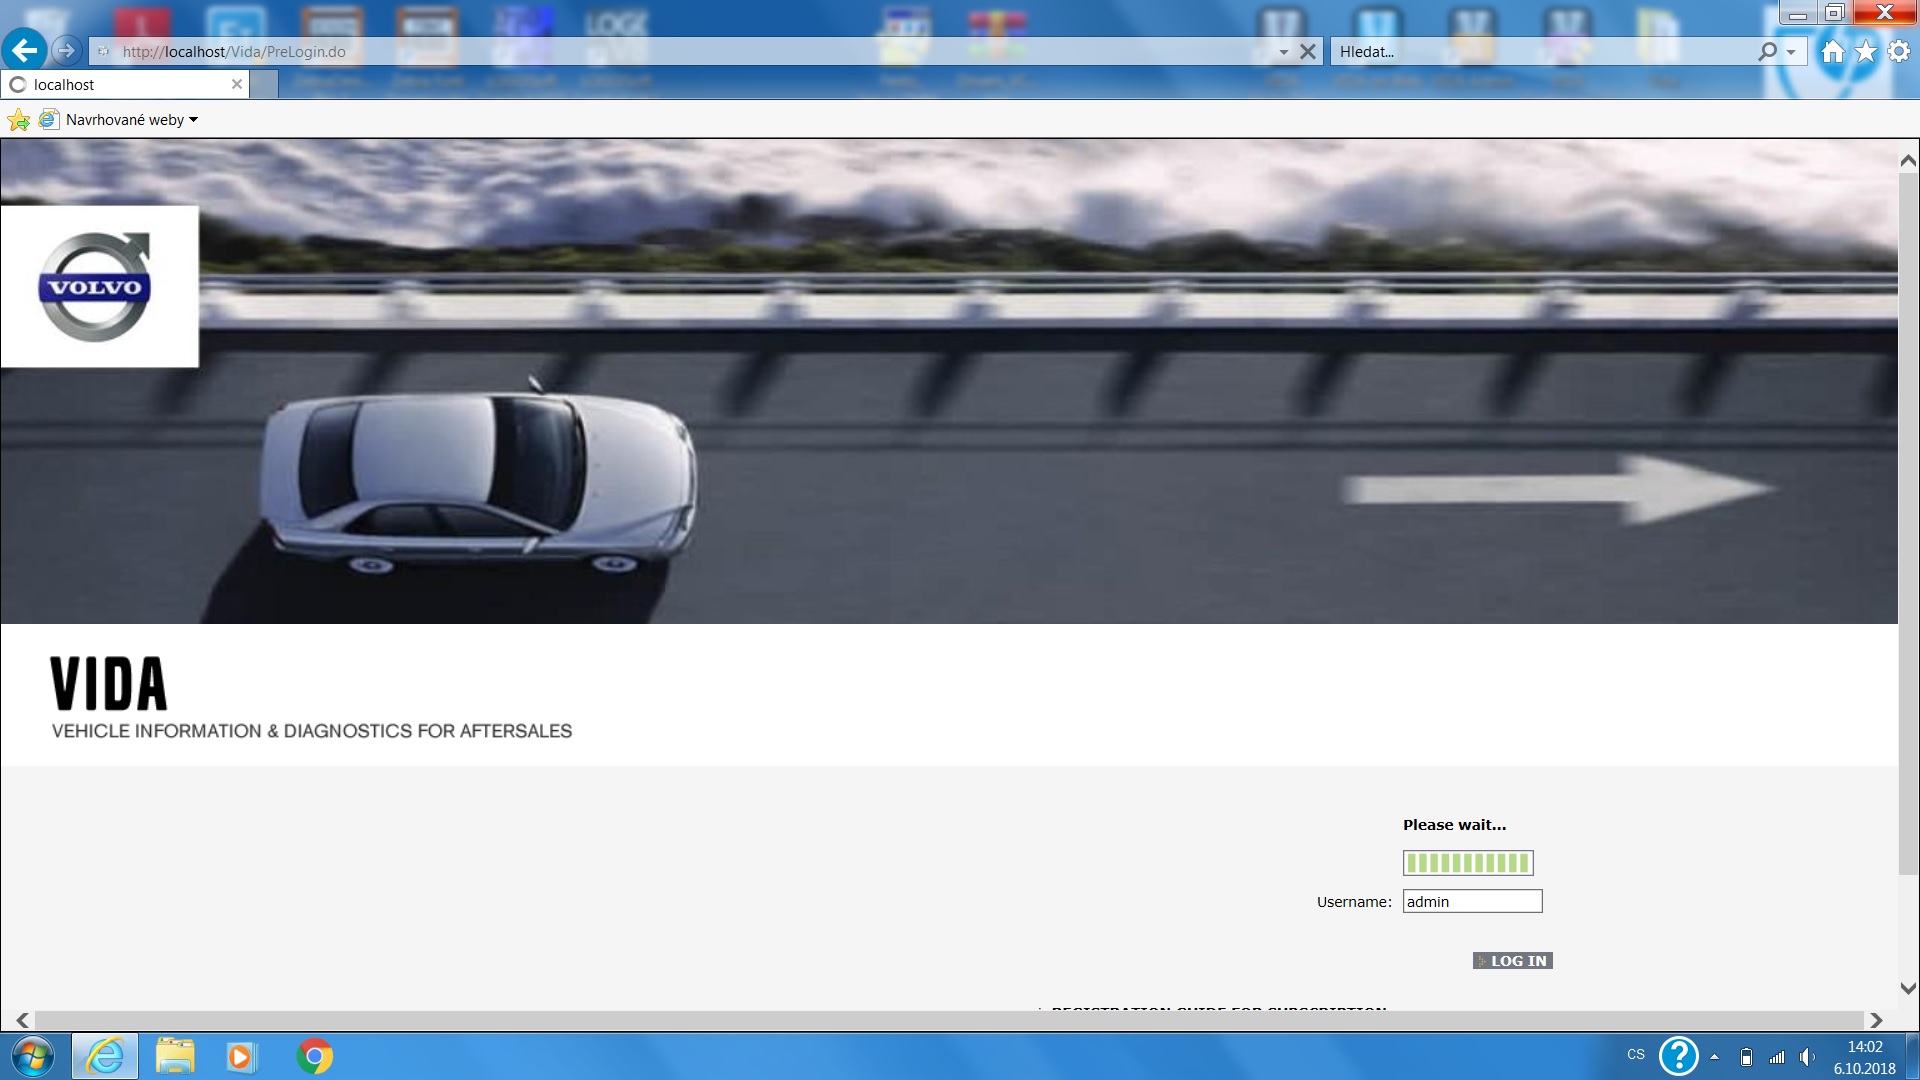
Task: Show hidden system tray icons
Action: tap(1714, 1056)
